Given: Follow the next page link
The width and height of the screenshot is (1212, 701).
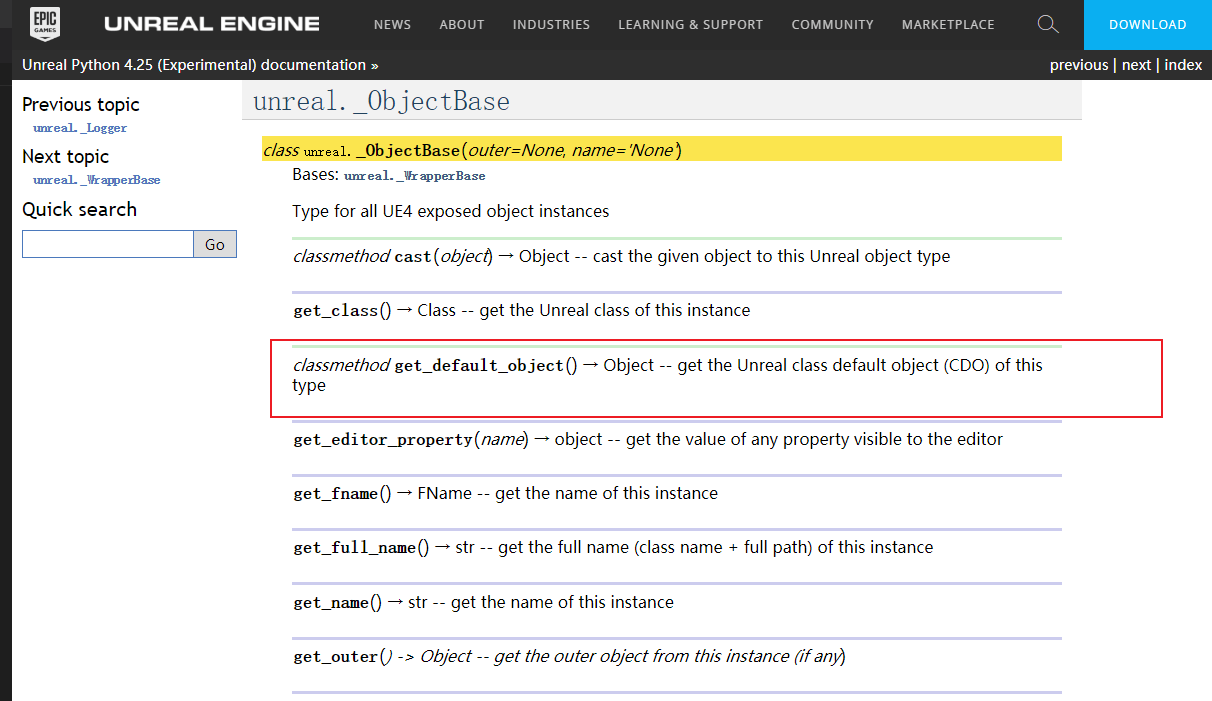Looking at the screenshot, I should [1136, 65].
